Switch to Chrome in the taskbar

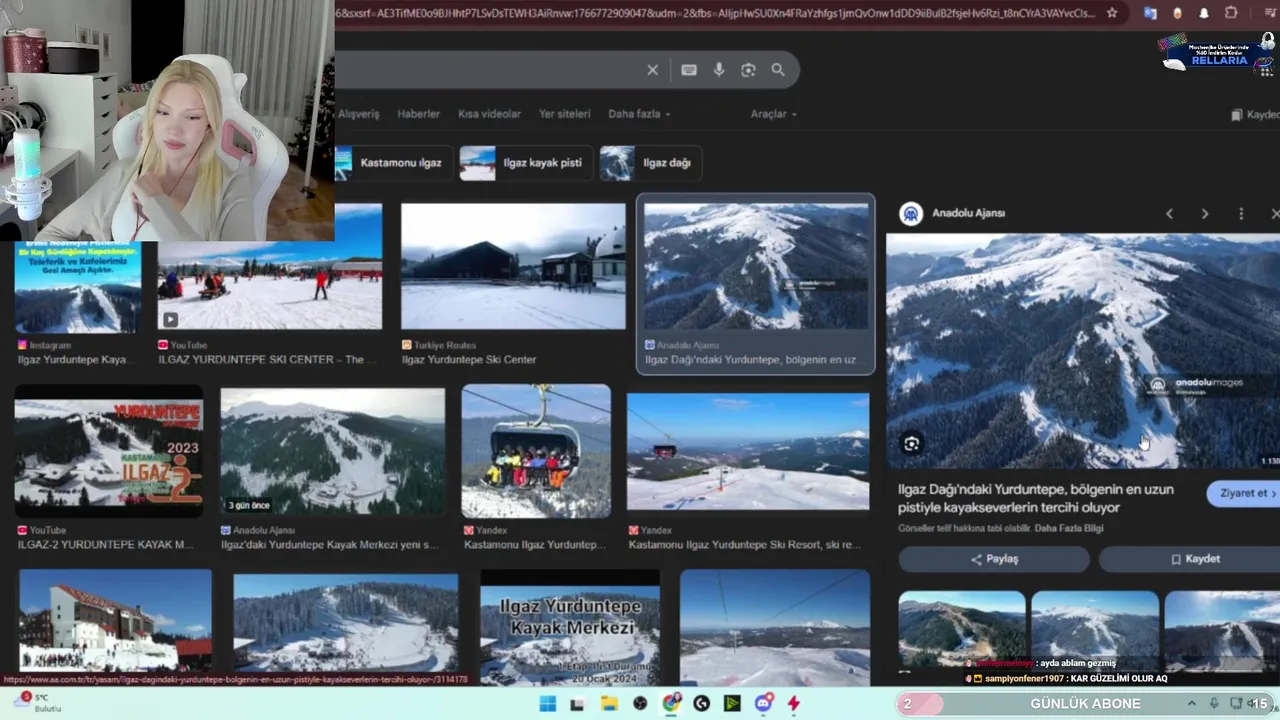pyautogui.click(x=671, y=704)
